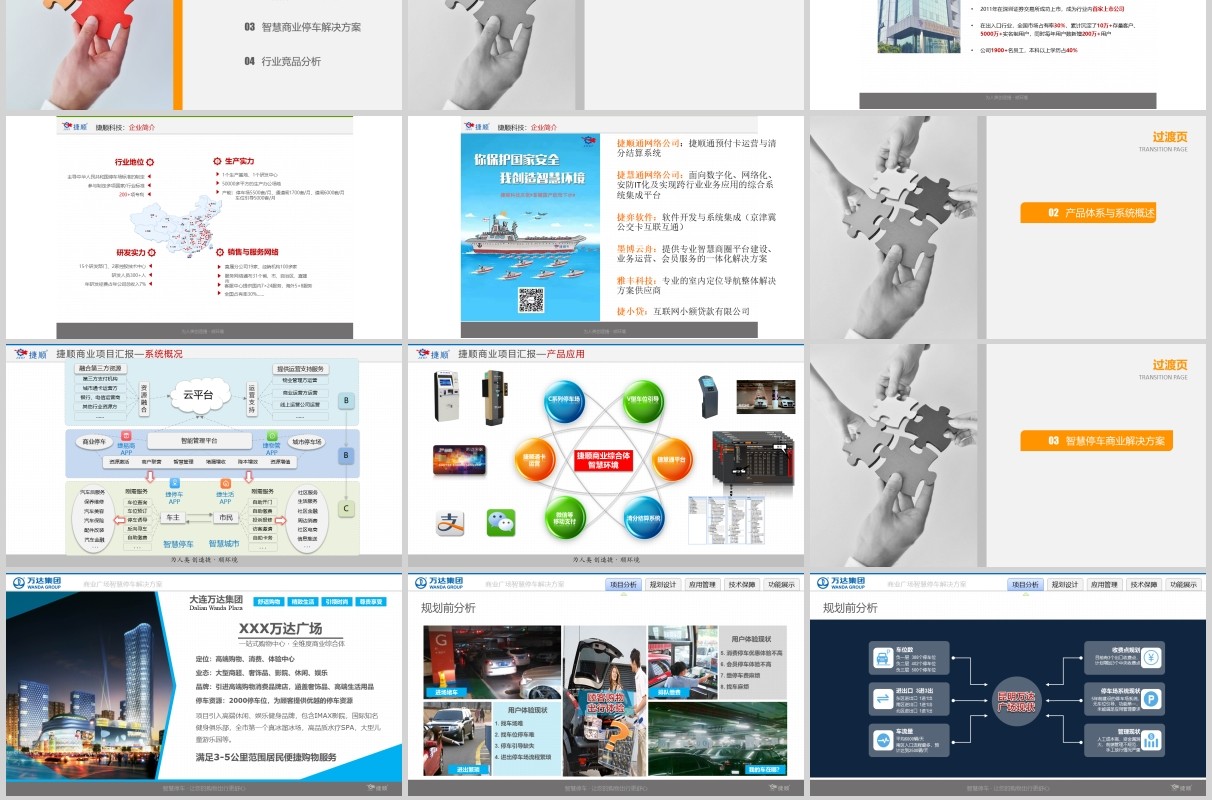
Task: Click the orange 雅丰科技 company name
Action: coord(637,280)
